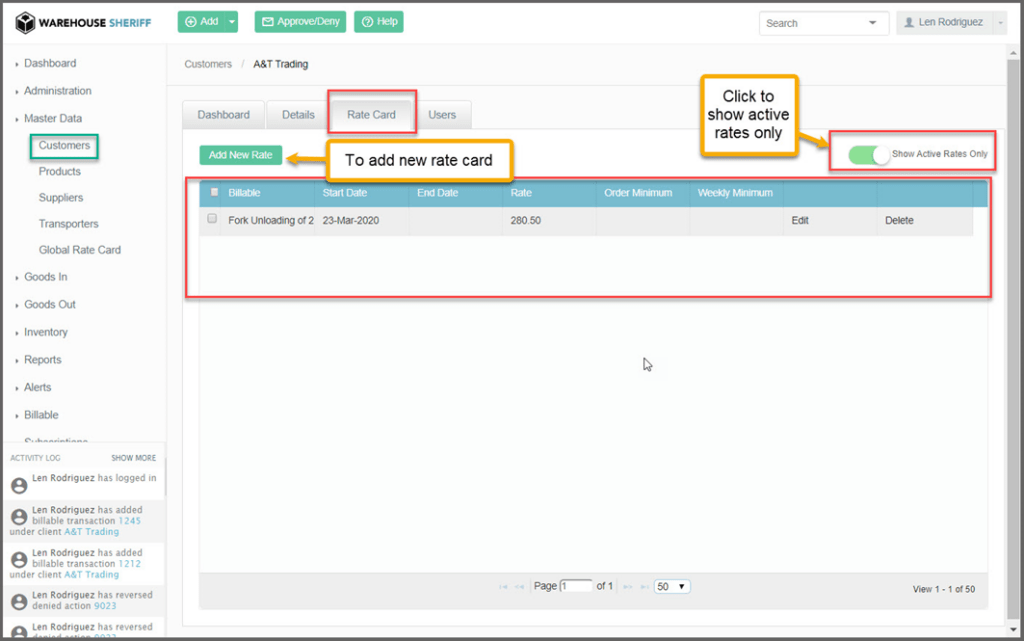Open the rows-per-page 50 dropdown

coord(672,586)
